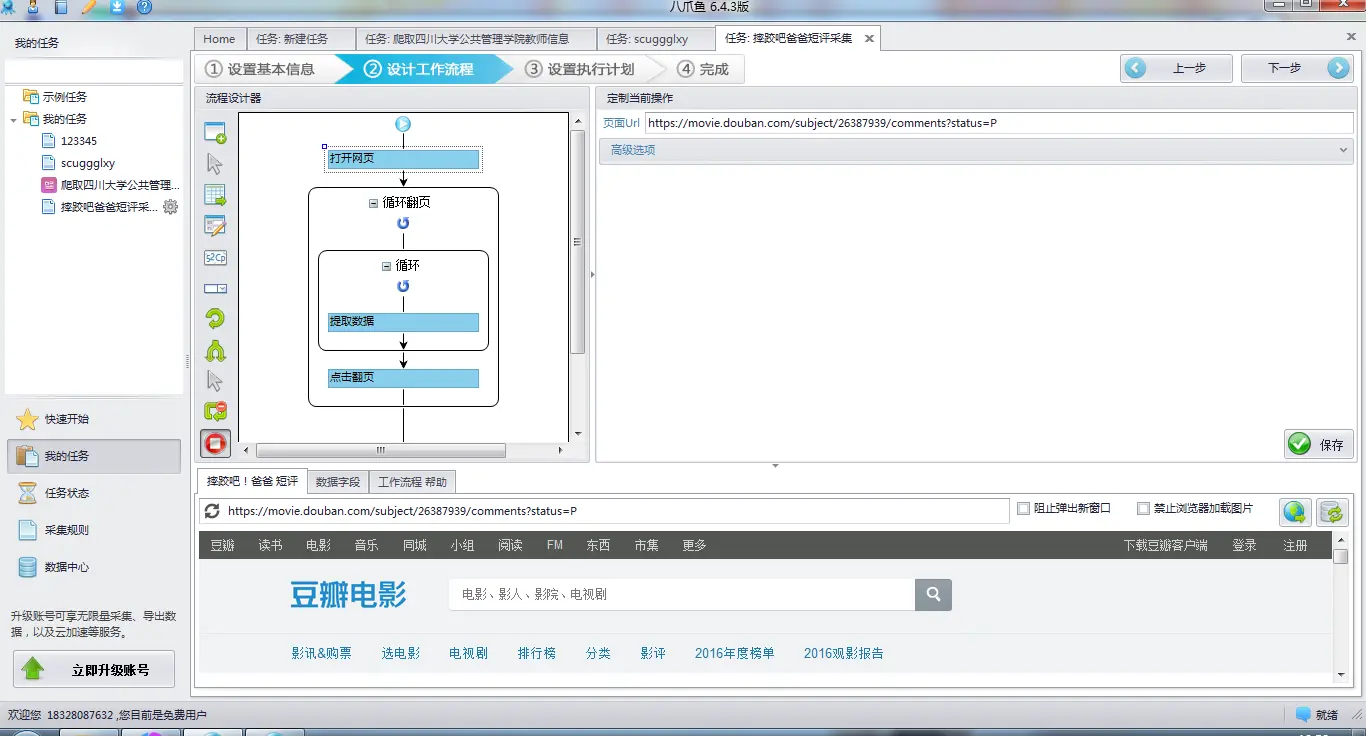Viewport: 1366px width, 736px height.
Task: Enable 禁止浏览器加载图片 checkbox
Action: click(x=1143, y=508)
